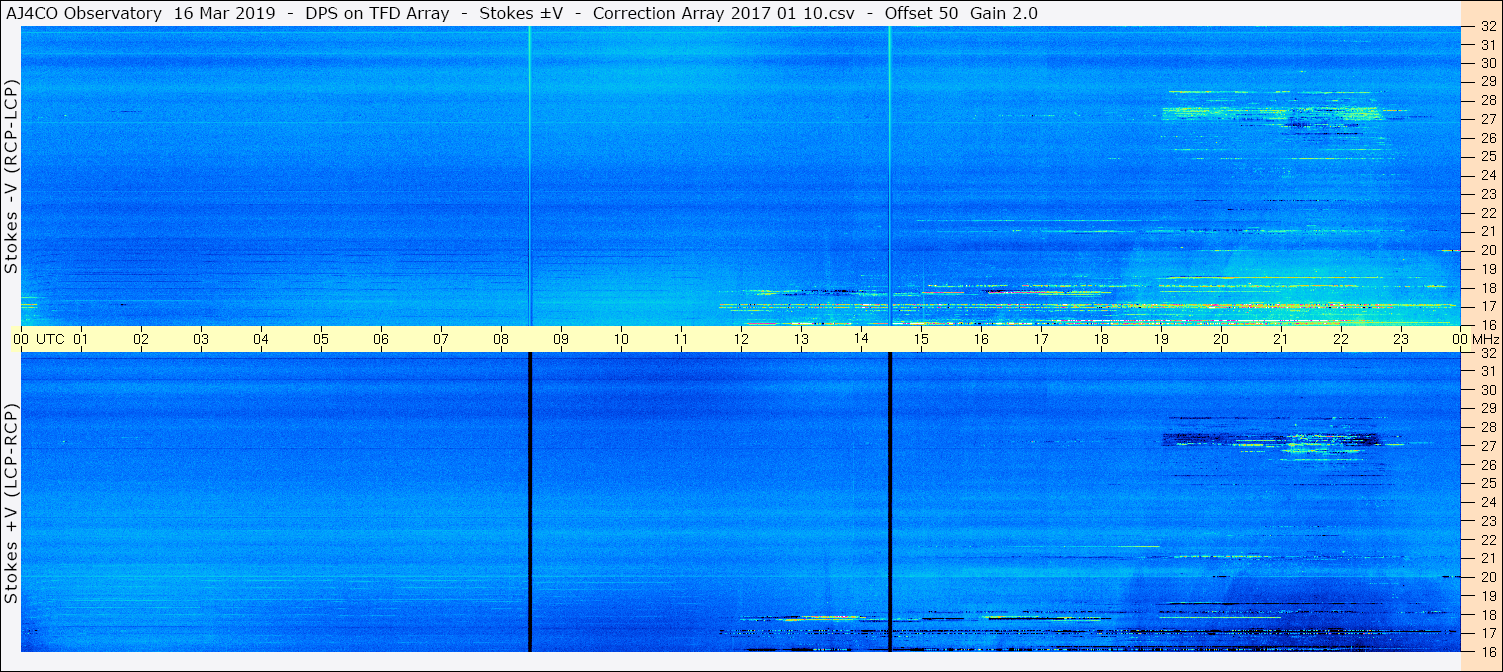Select the 01 hour tick on time axis
This screenshot has width=1503, height=672.
81,339
